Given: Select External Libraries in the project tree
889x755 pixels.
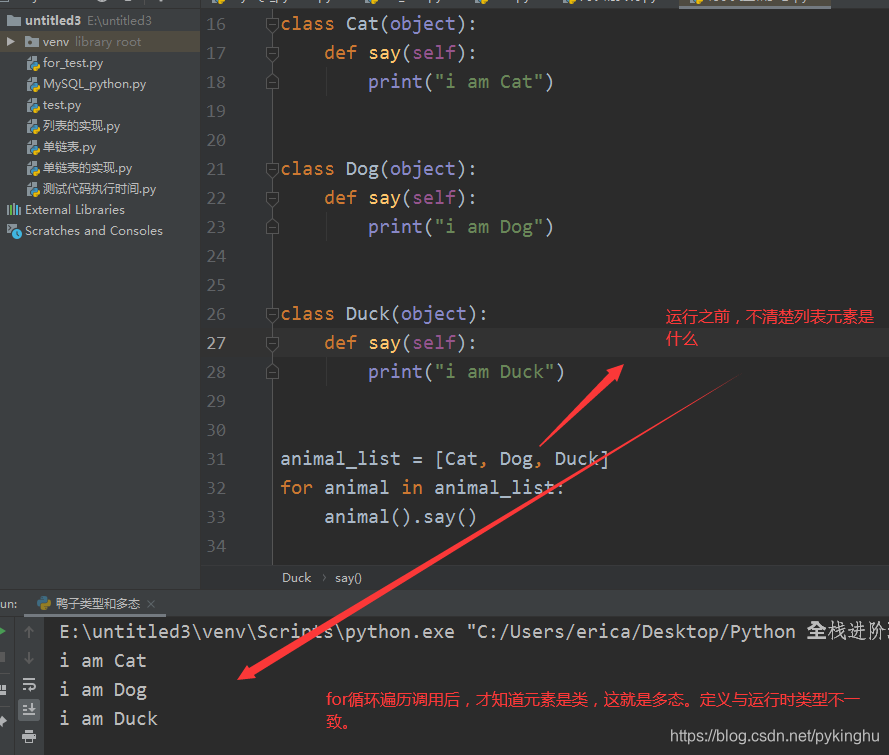Looking at the screenshot, I should tap(75, 210).
